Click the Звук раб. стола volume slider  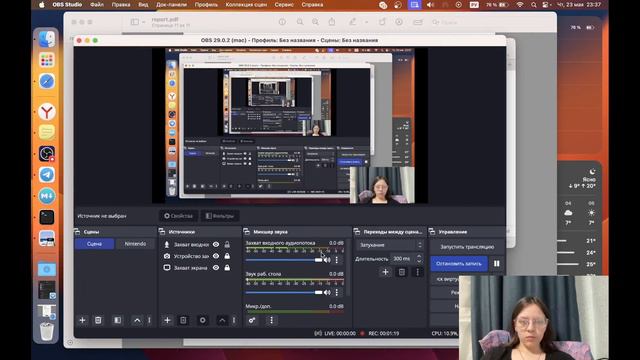tap(284, 292)
